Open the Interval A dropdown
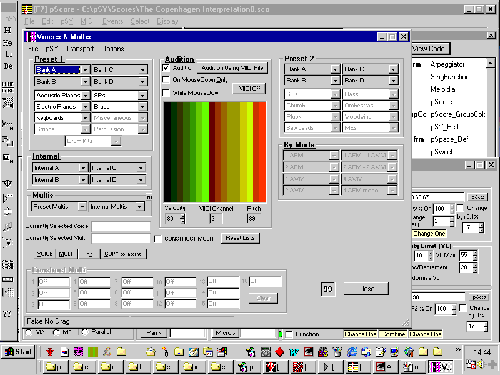Viewport: 500px width, 375px height. pos(83,168)
